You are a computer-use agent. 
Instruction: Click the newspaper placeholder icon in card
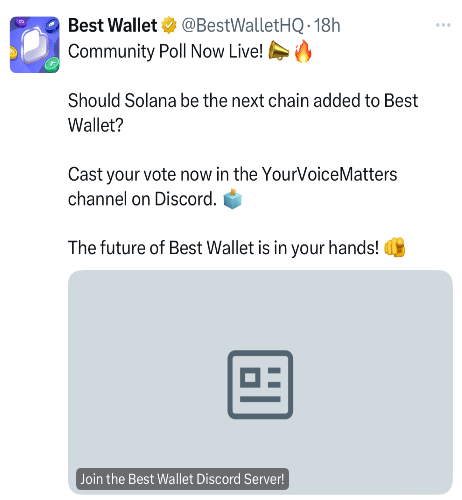260,384
